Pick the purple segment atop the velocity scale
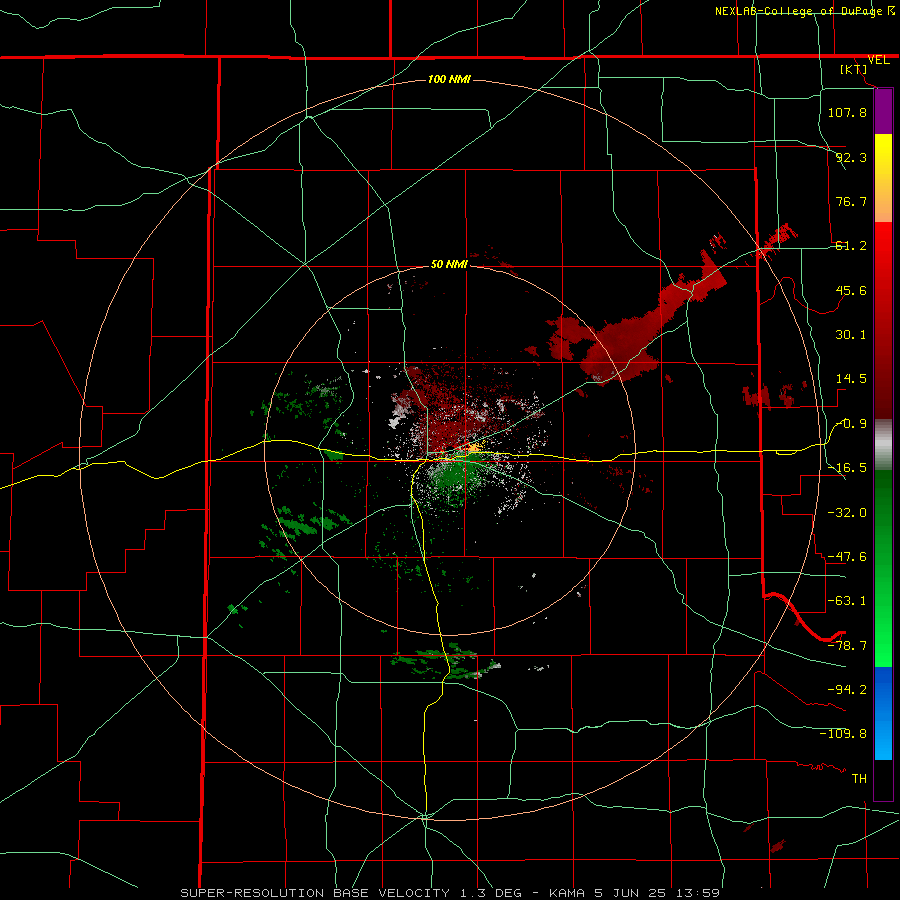The image size is (900, 900). (x=883, y=111)
